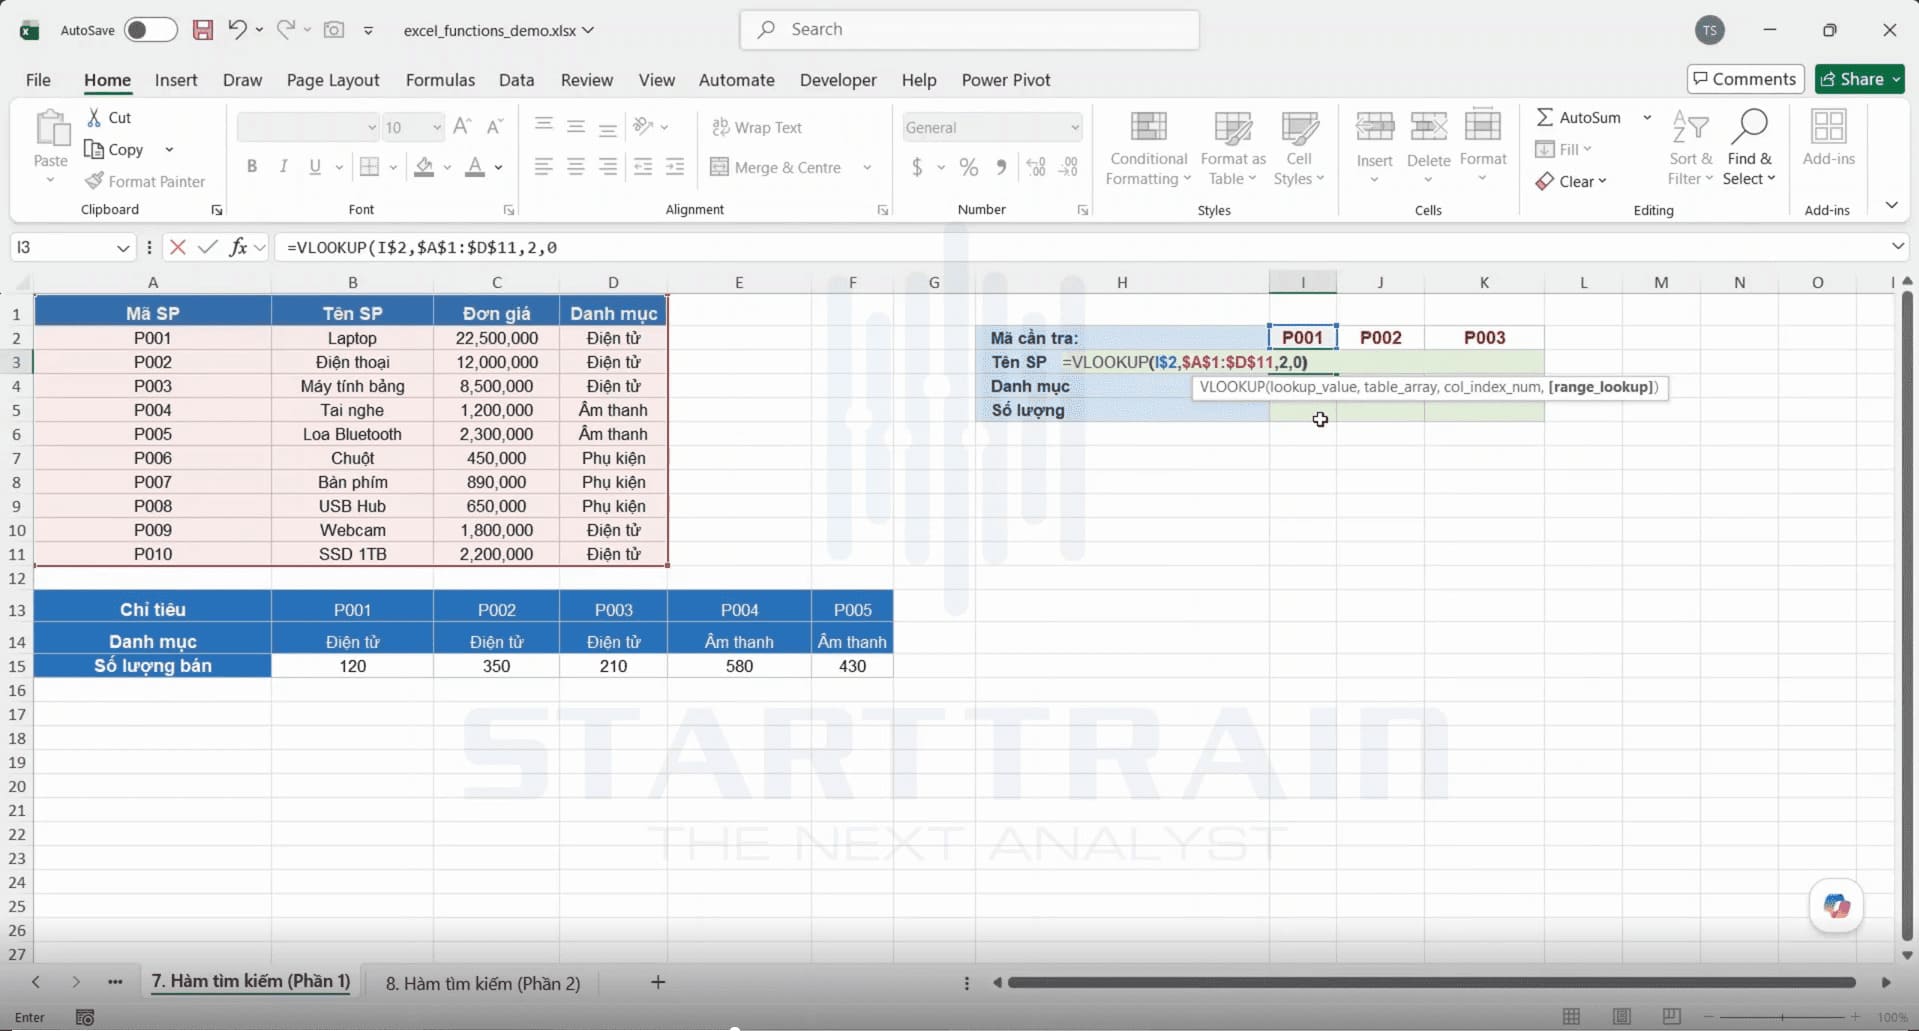The height and width of the screenshot is (1031, 1919).
Task: Switch to Page Break Preview icon
Action: coord(1671,1017)
